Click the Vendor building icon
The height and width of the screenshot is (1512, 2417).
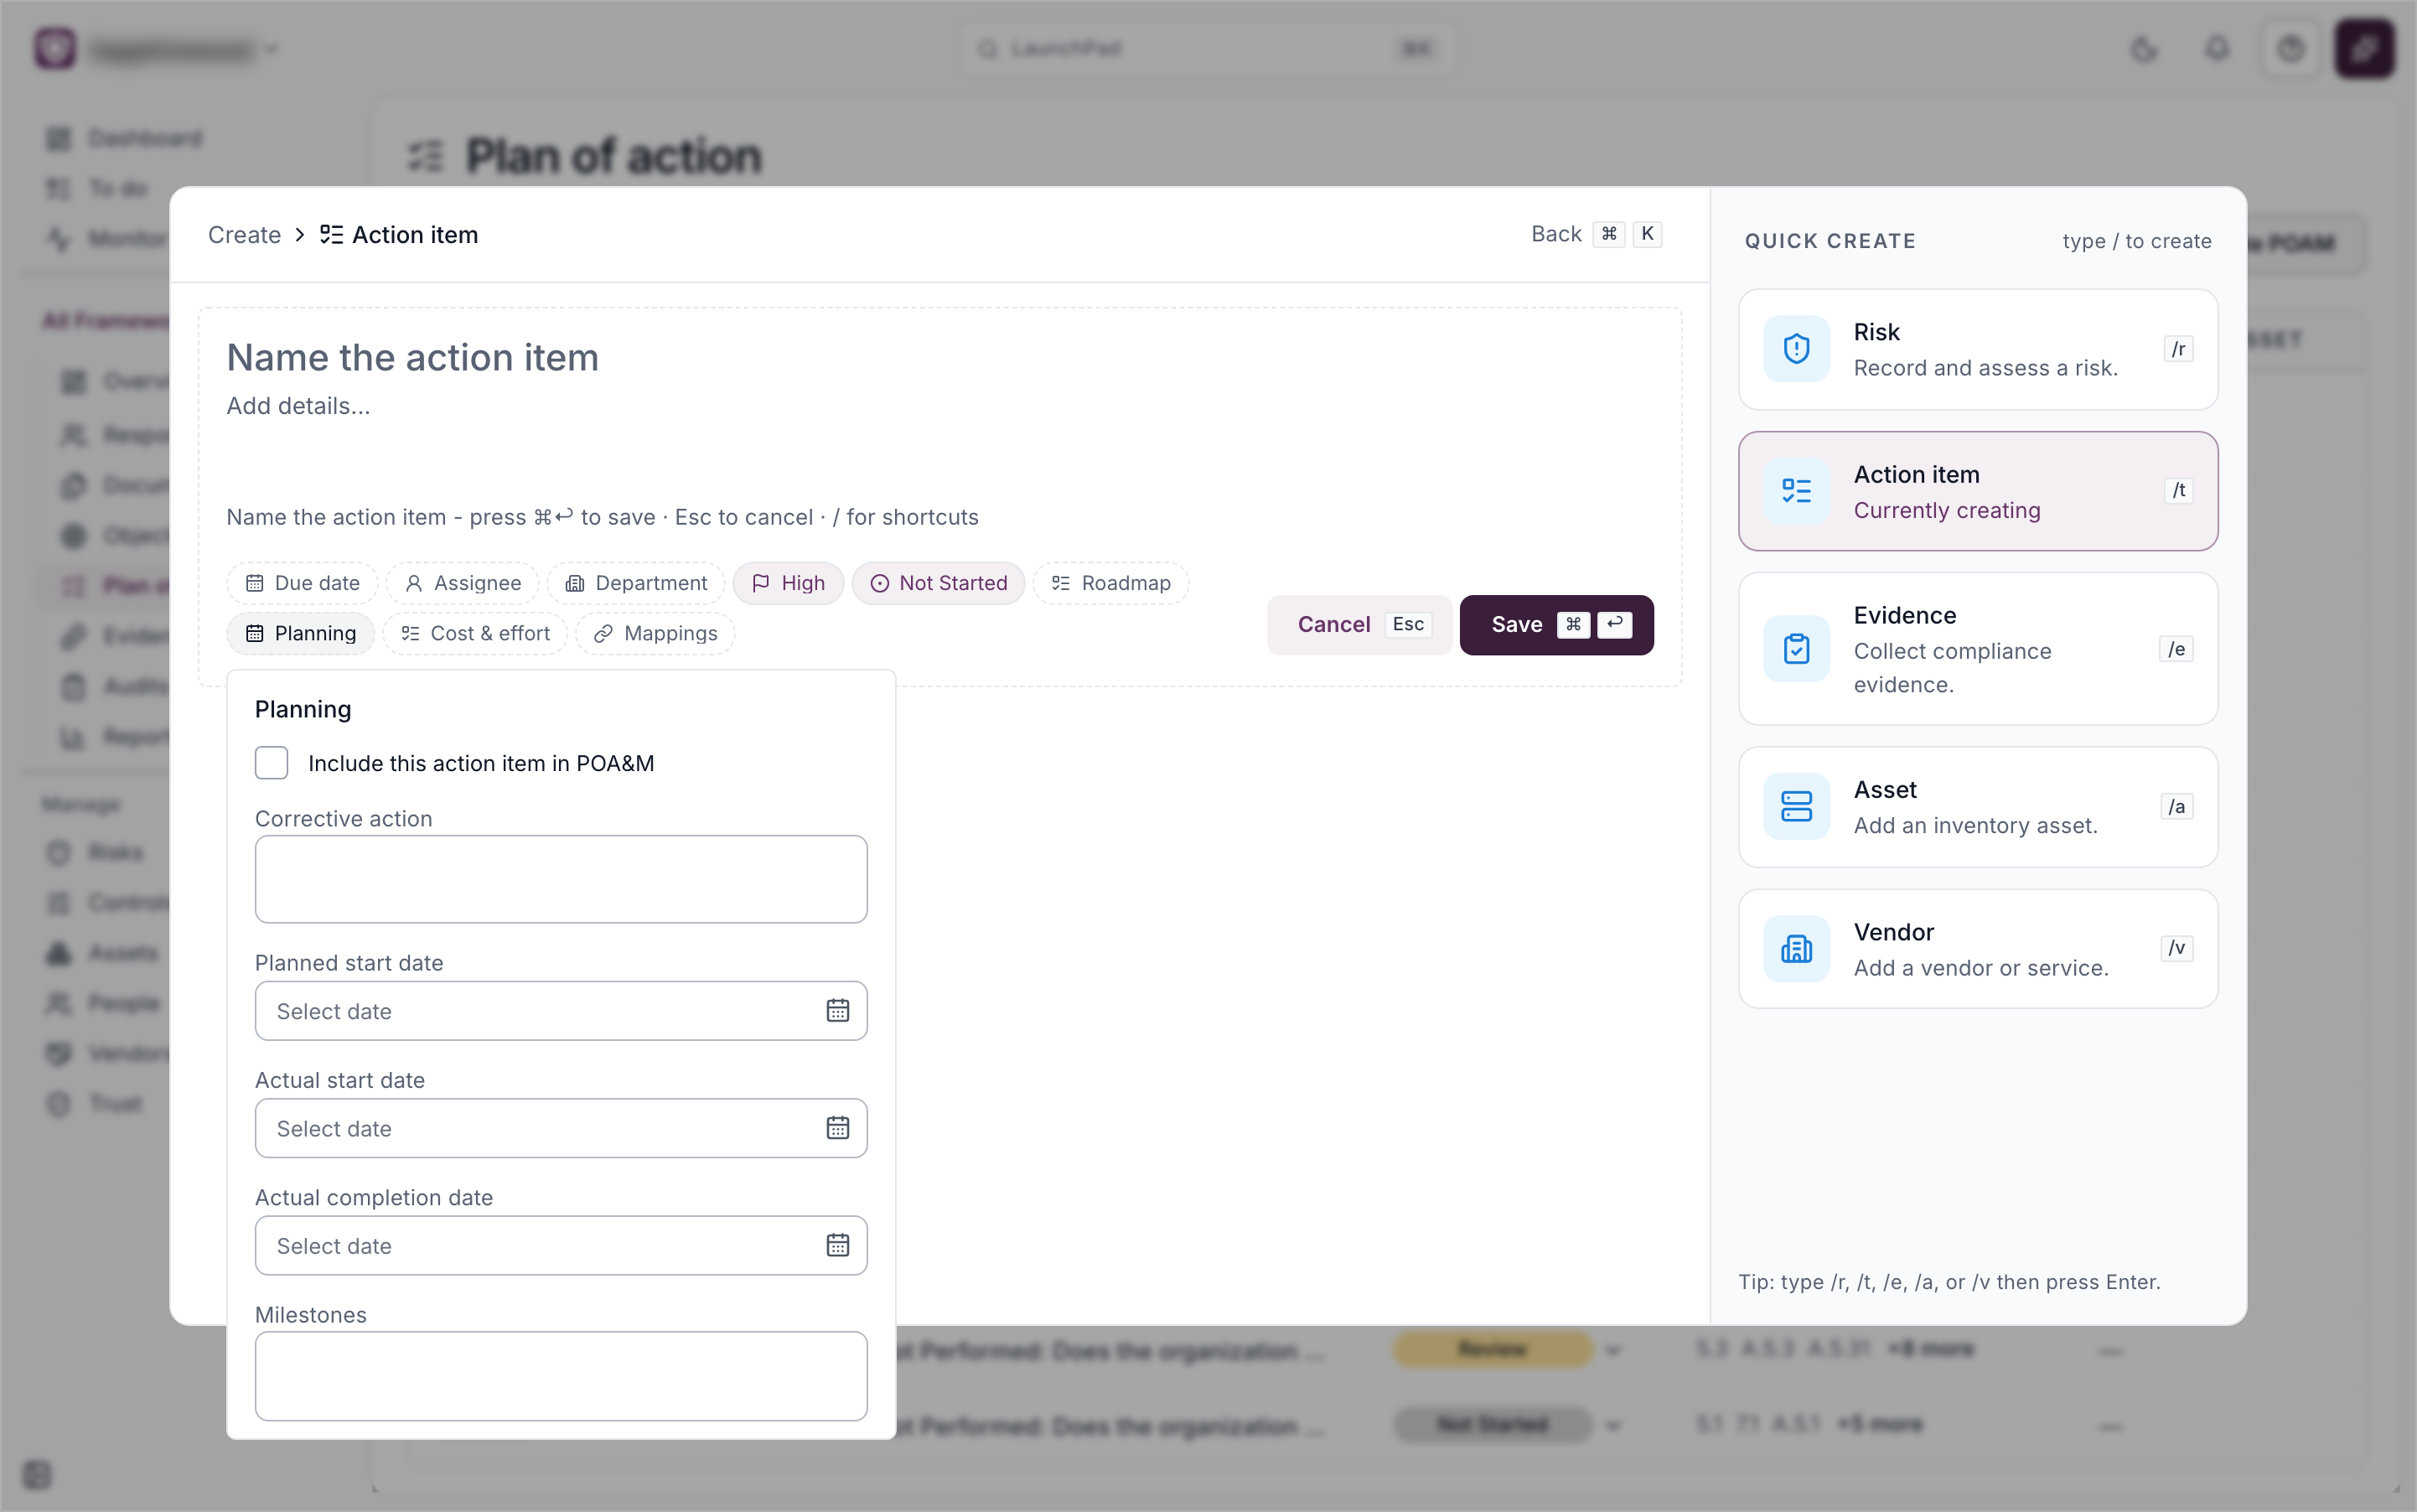(1796, 949)
